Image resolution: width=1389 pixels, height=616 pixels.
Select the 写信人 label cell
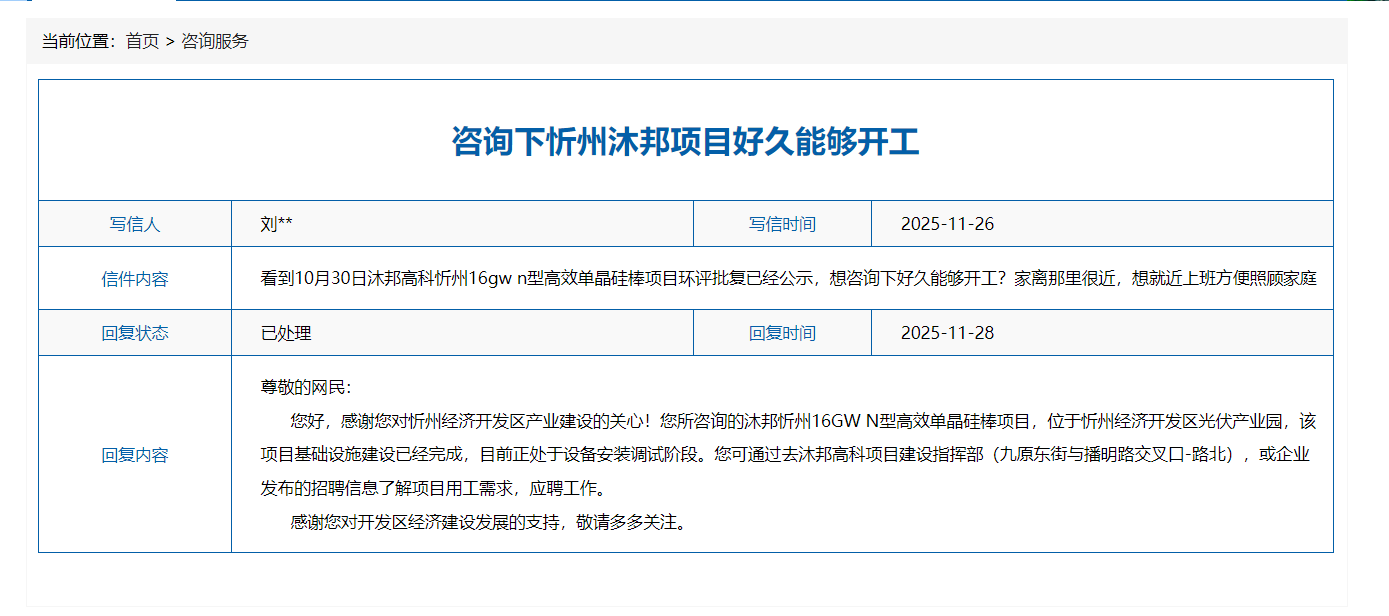pyautogui.click(x=135, y=224)
